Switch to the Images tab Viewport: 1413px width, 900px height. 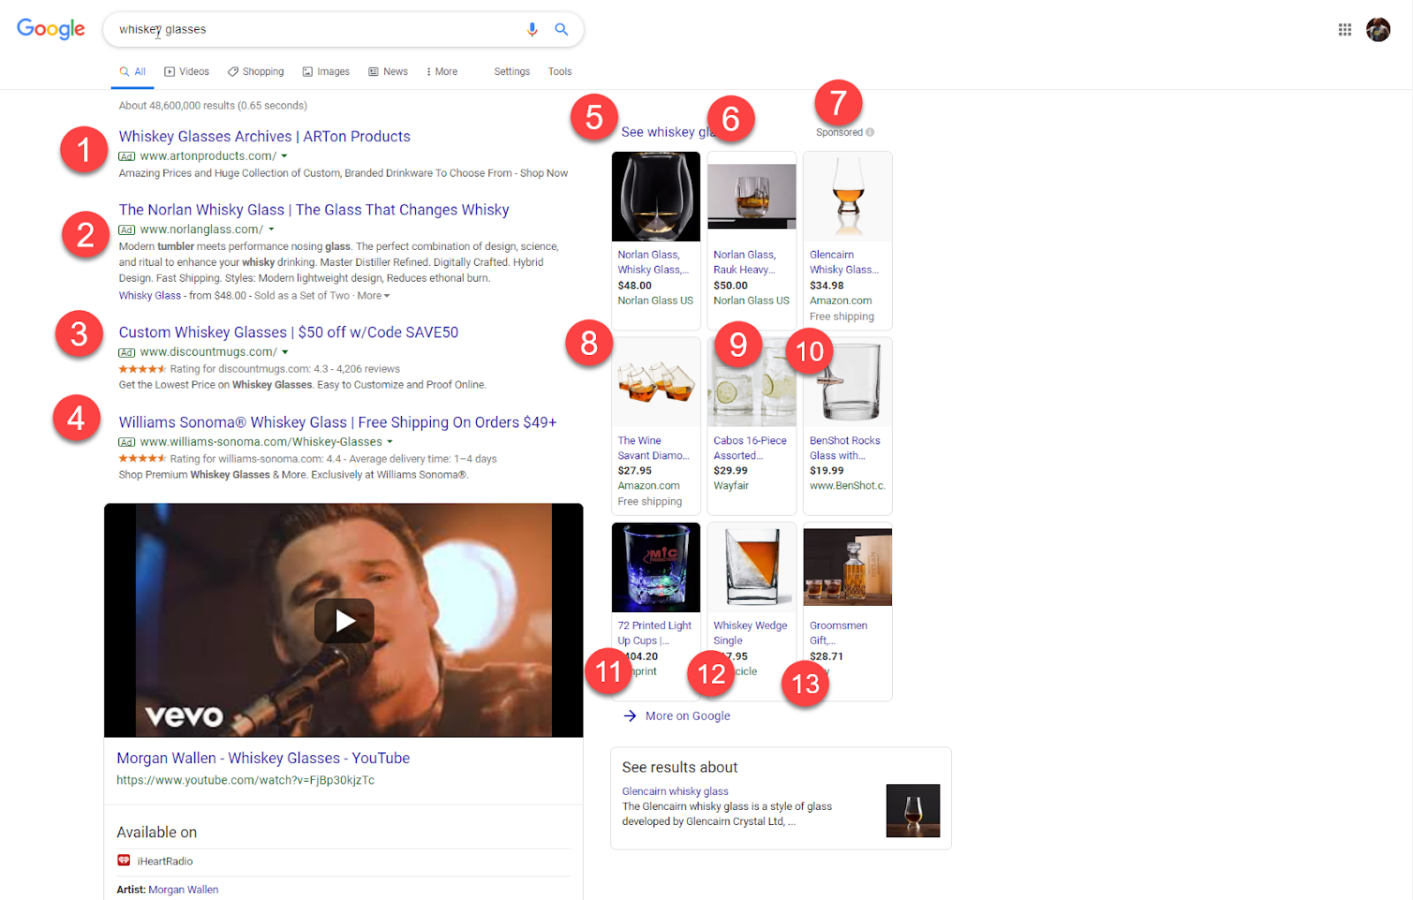click(326, 72)
